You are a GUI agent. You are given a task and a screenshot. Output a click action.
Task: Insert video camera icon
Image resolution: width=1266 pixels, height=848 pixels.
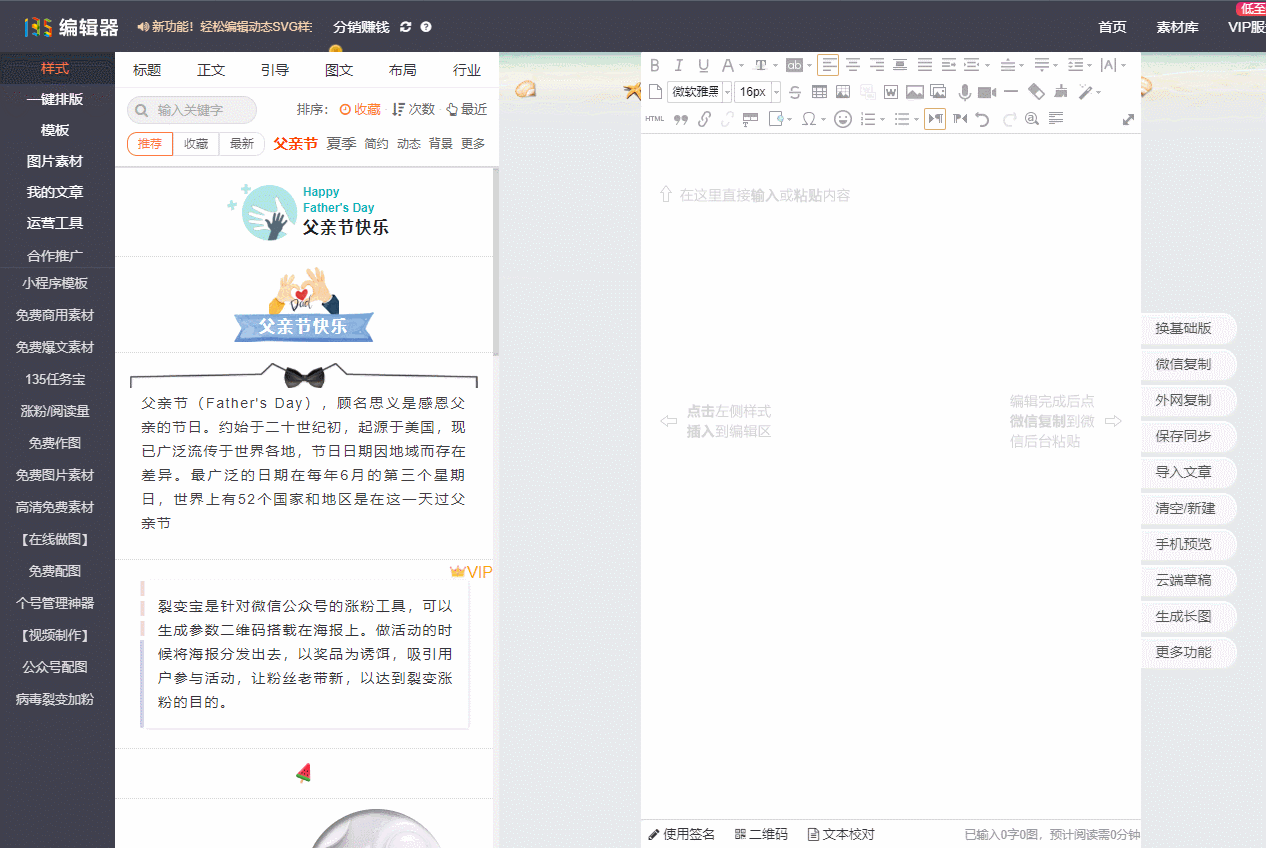[x=987, y=92]
